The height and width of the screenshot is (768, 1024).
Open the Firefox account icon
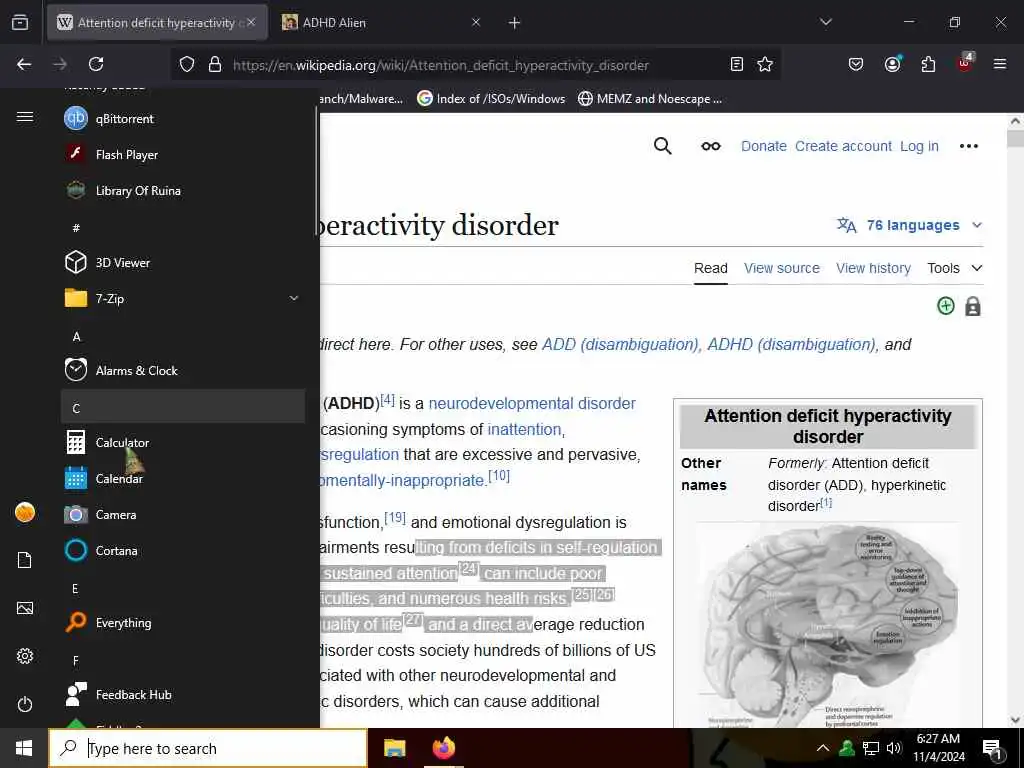pyautogui.click(x=892, y=64)
